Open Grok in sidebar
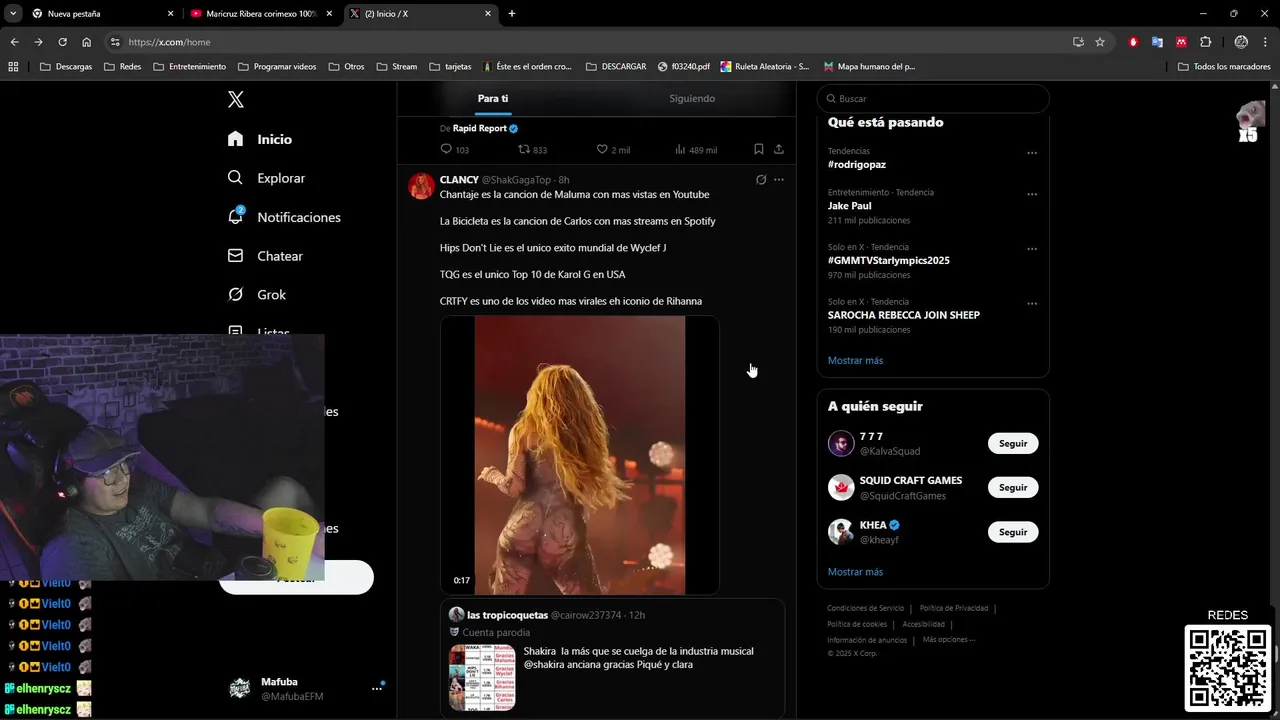The width and height of the screenshot is (1280, 720). click(x=257, y=295)
